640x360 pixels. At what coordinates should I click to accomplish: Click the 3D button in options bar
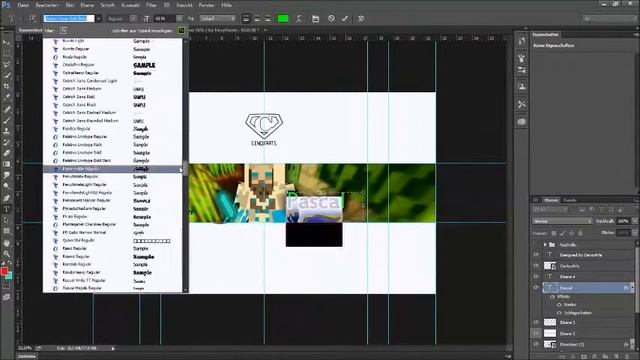pos(360,18)
